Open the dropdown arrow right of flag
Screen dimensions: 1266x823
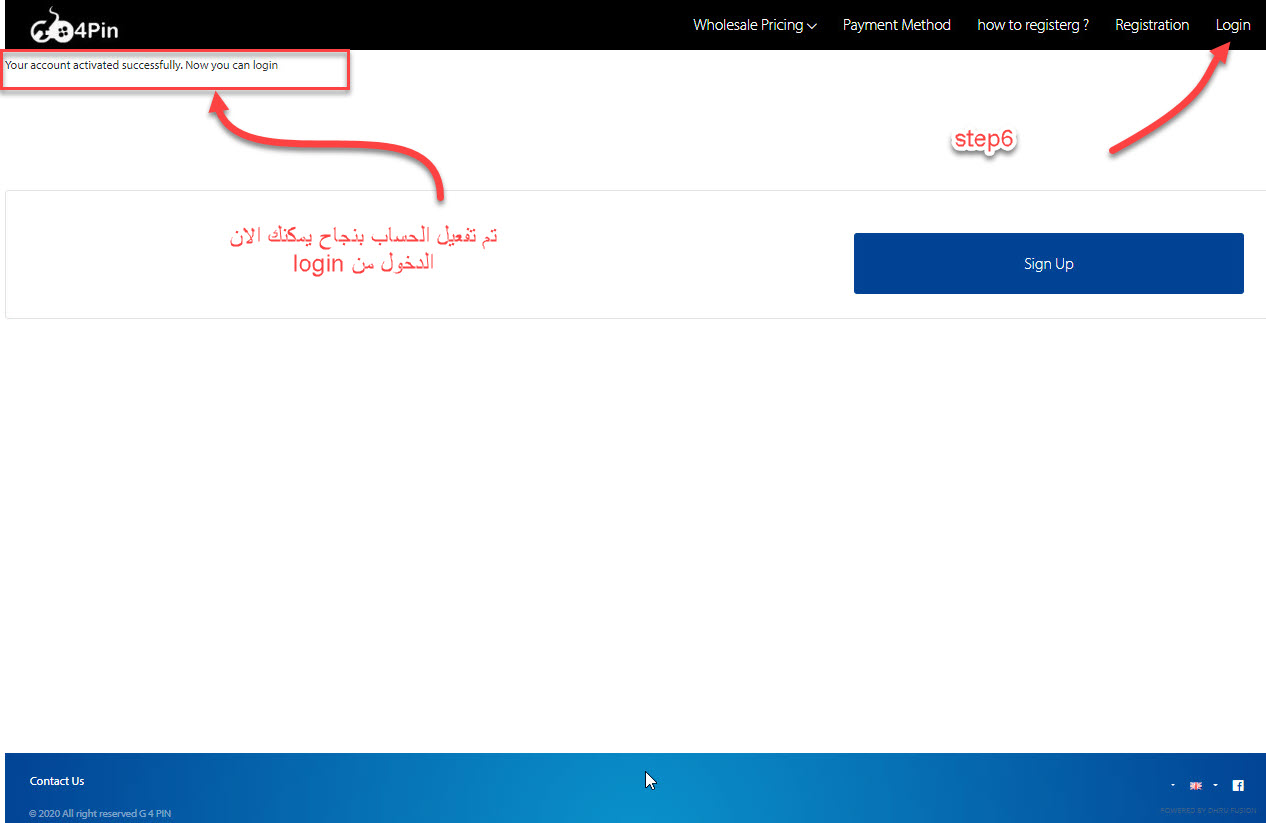1214,786
